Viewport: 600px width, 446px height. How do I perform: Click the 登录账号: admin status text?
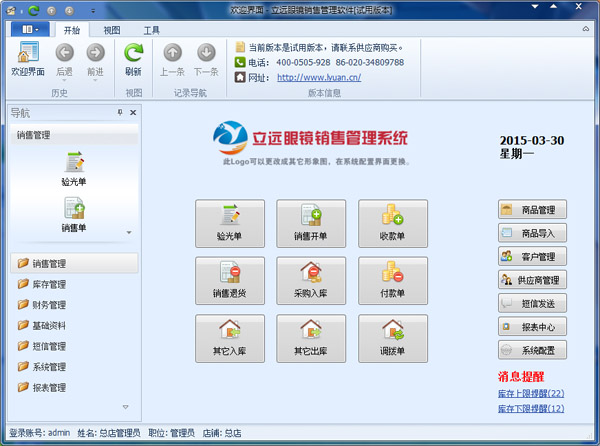(40, 433)
